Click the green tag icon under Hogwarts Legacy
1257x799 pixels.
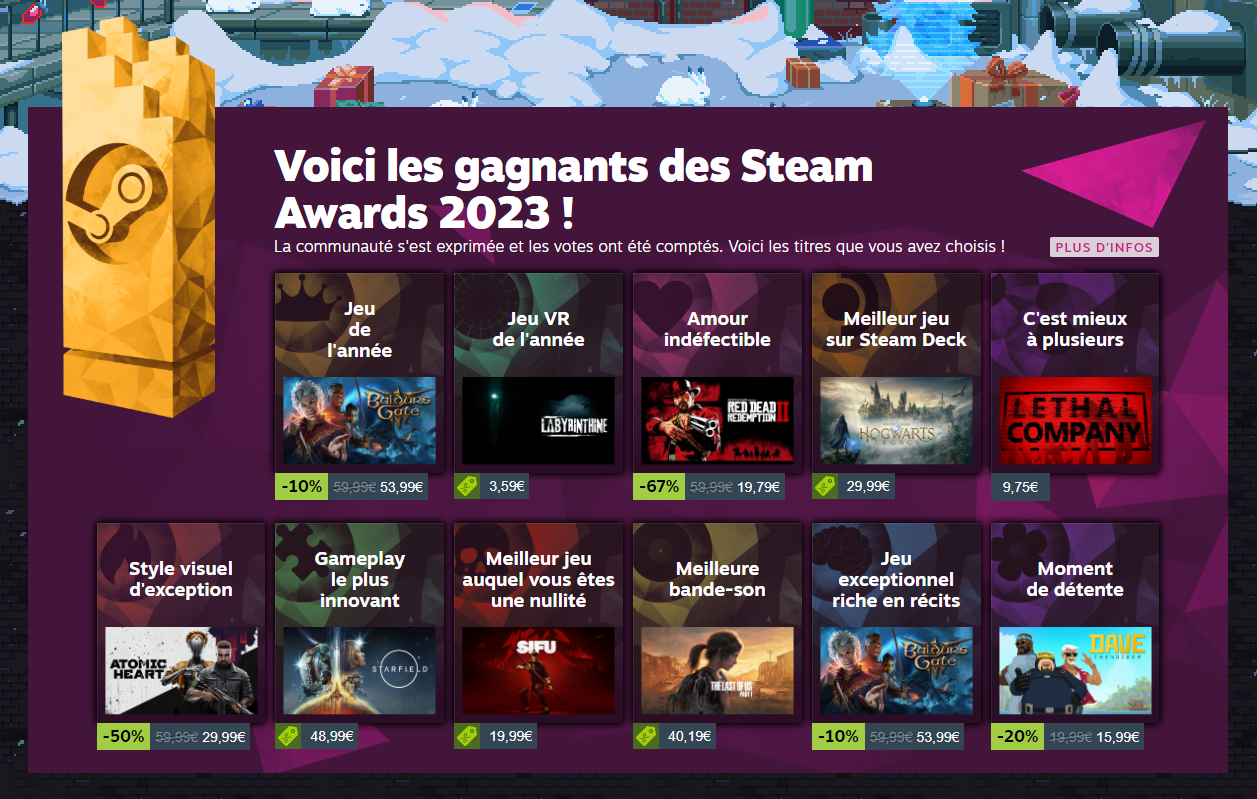tap(824, 487)
